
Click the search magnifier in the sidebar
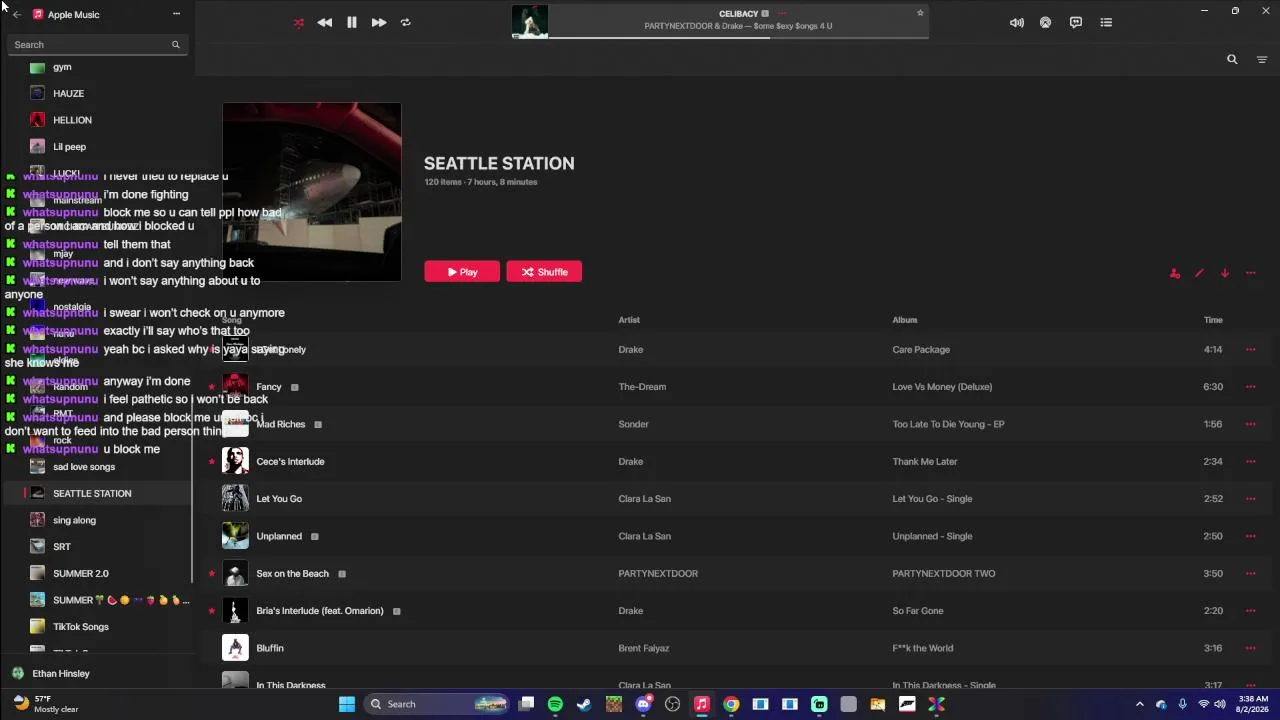[176, 44]
